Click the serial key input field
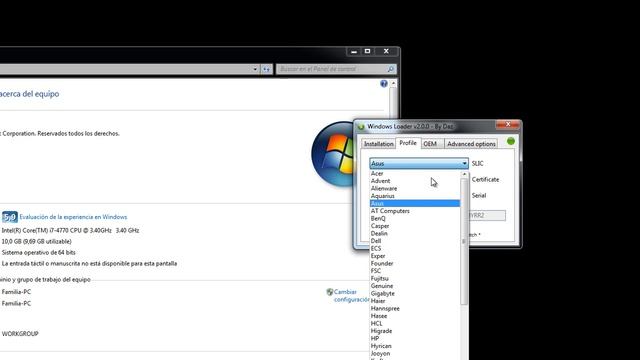640x360 pixels. tap(487, 216)
